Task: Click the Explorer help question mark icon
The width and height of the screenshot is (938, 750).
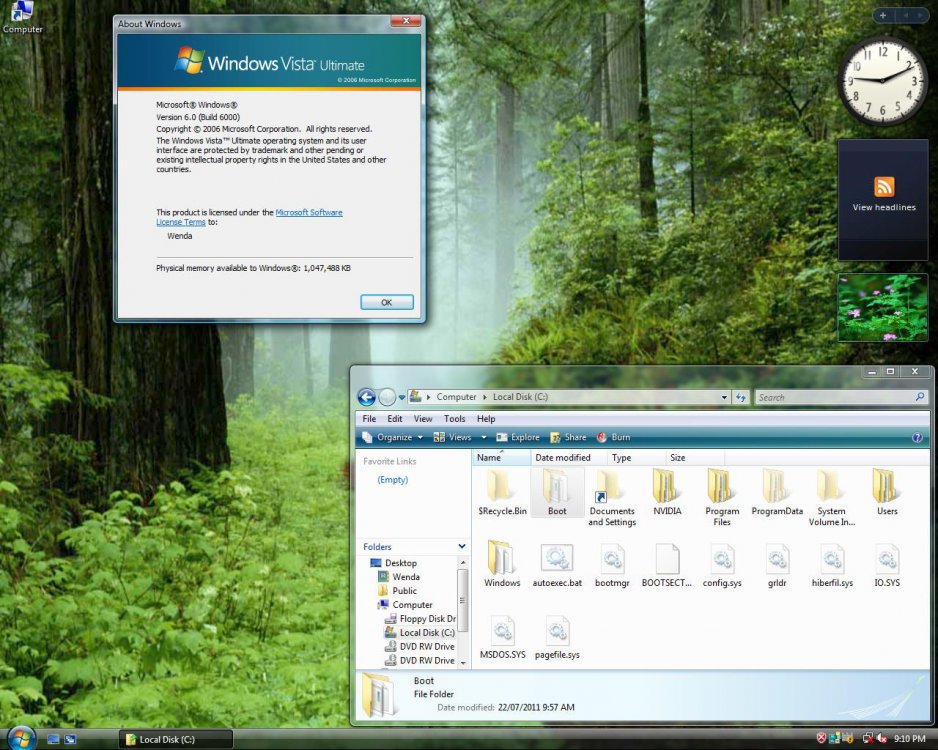Action: click(917, 437)
